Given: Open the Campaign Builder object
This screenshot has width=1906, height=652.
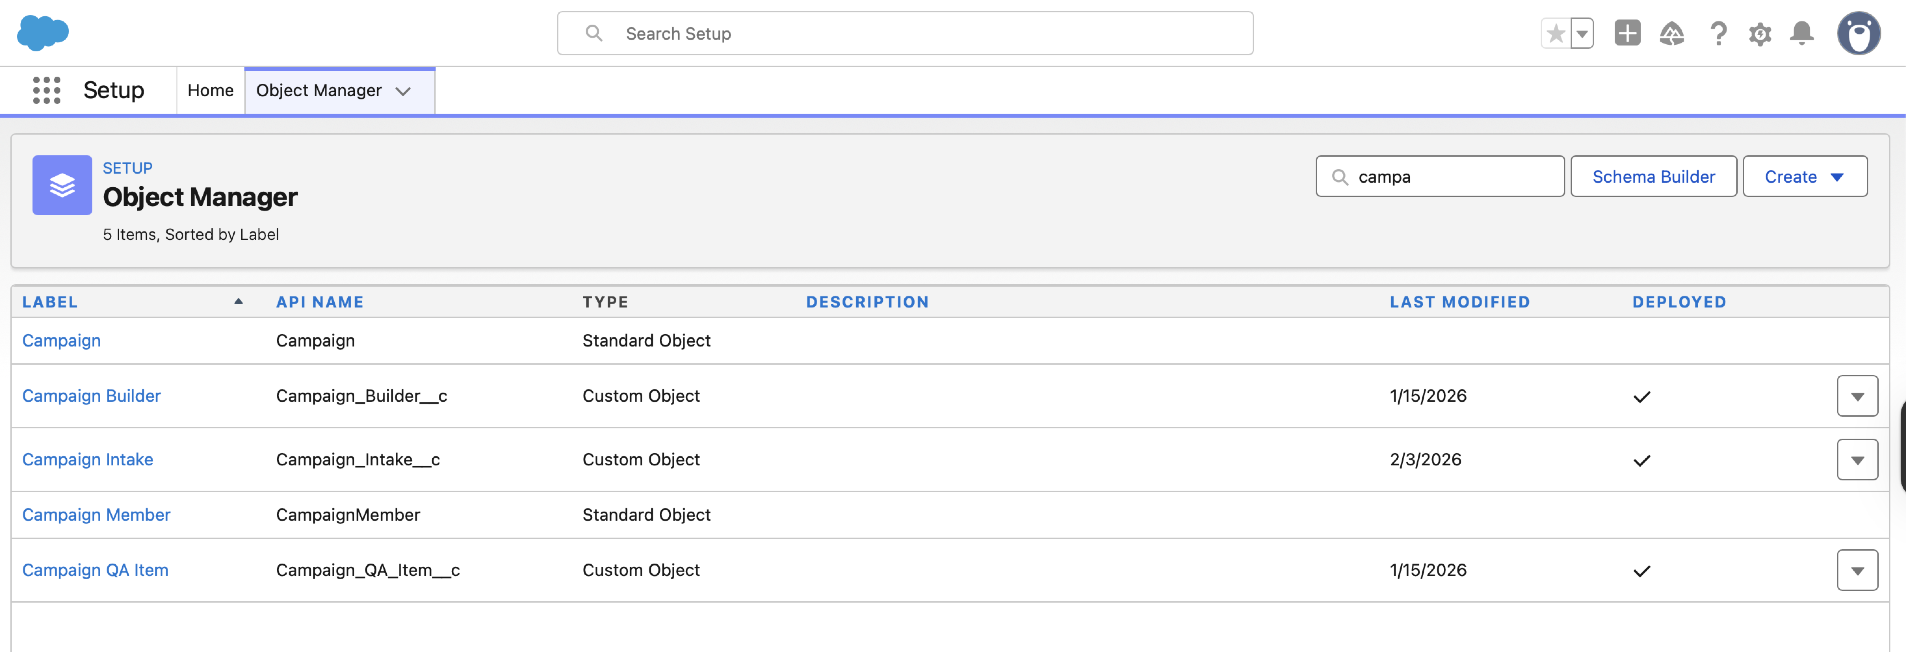Looking at the screenshot, I should click(x=91, y=396).
